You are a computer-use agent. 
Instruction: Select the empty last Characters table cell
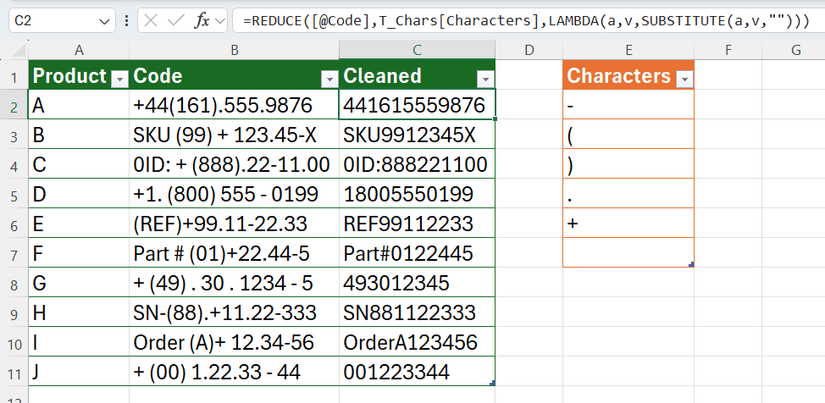(x=628, y=253)
